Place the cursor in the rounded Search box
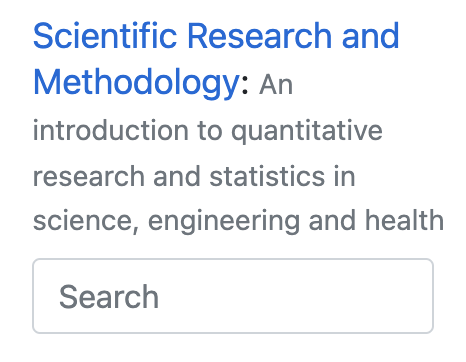This screenshot has height=362, width=466. point(233,296)
